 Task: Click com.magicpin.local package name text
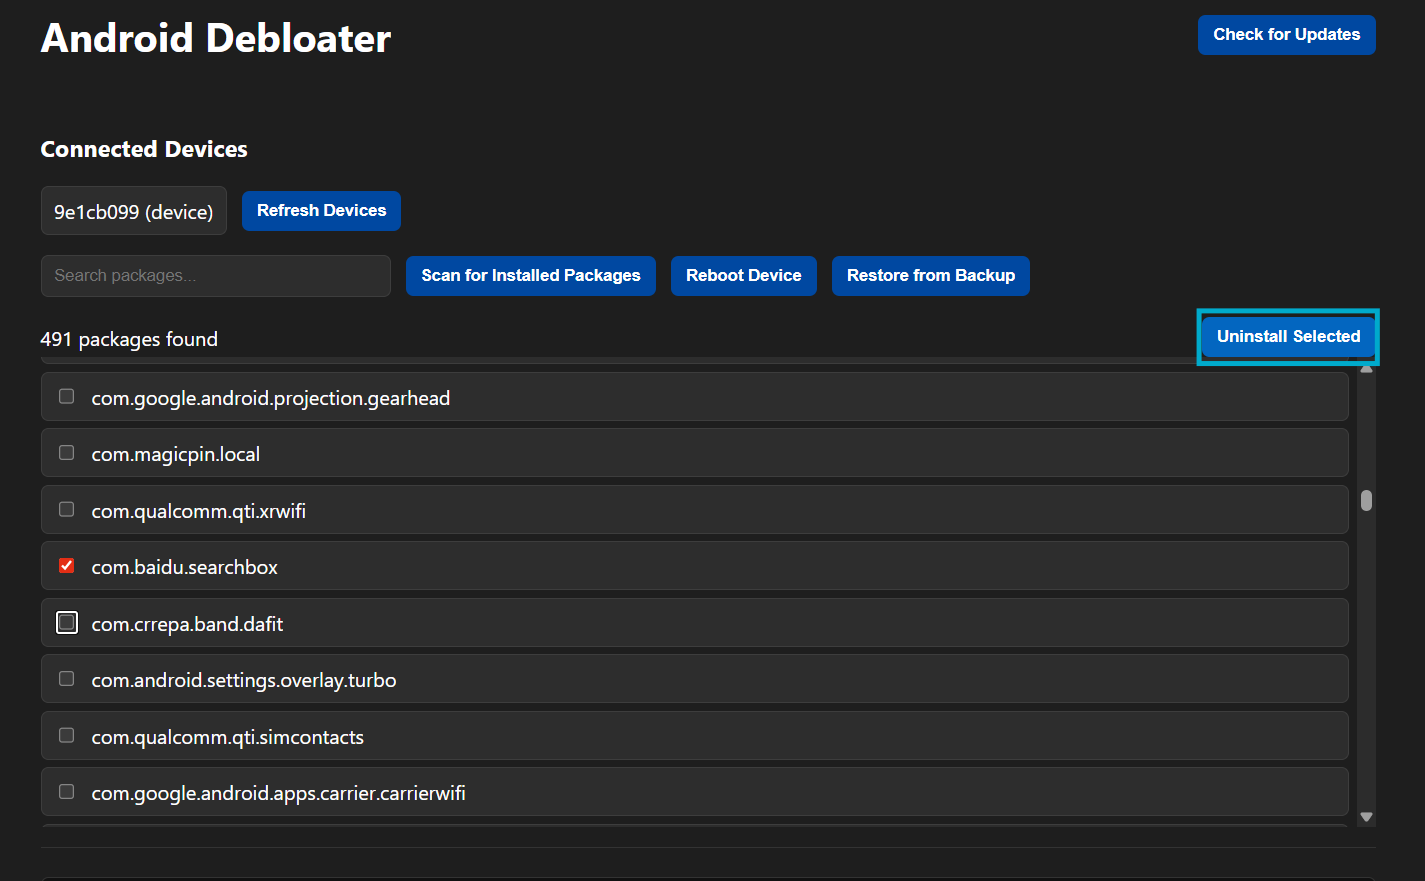coord(176,454)
